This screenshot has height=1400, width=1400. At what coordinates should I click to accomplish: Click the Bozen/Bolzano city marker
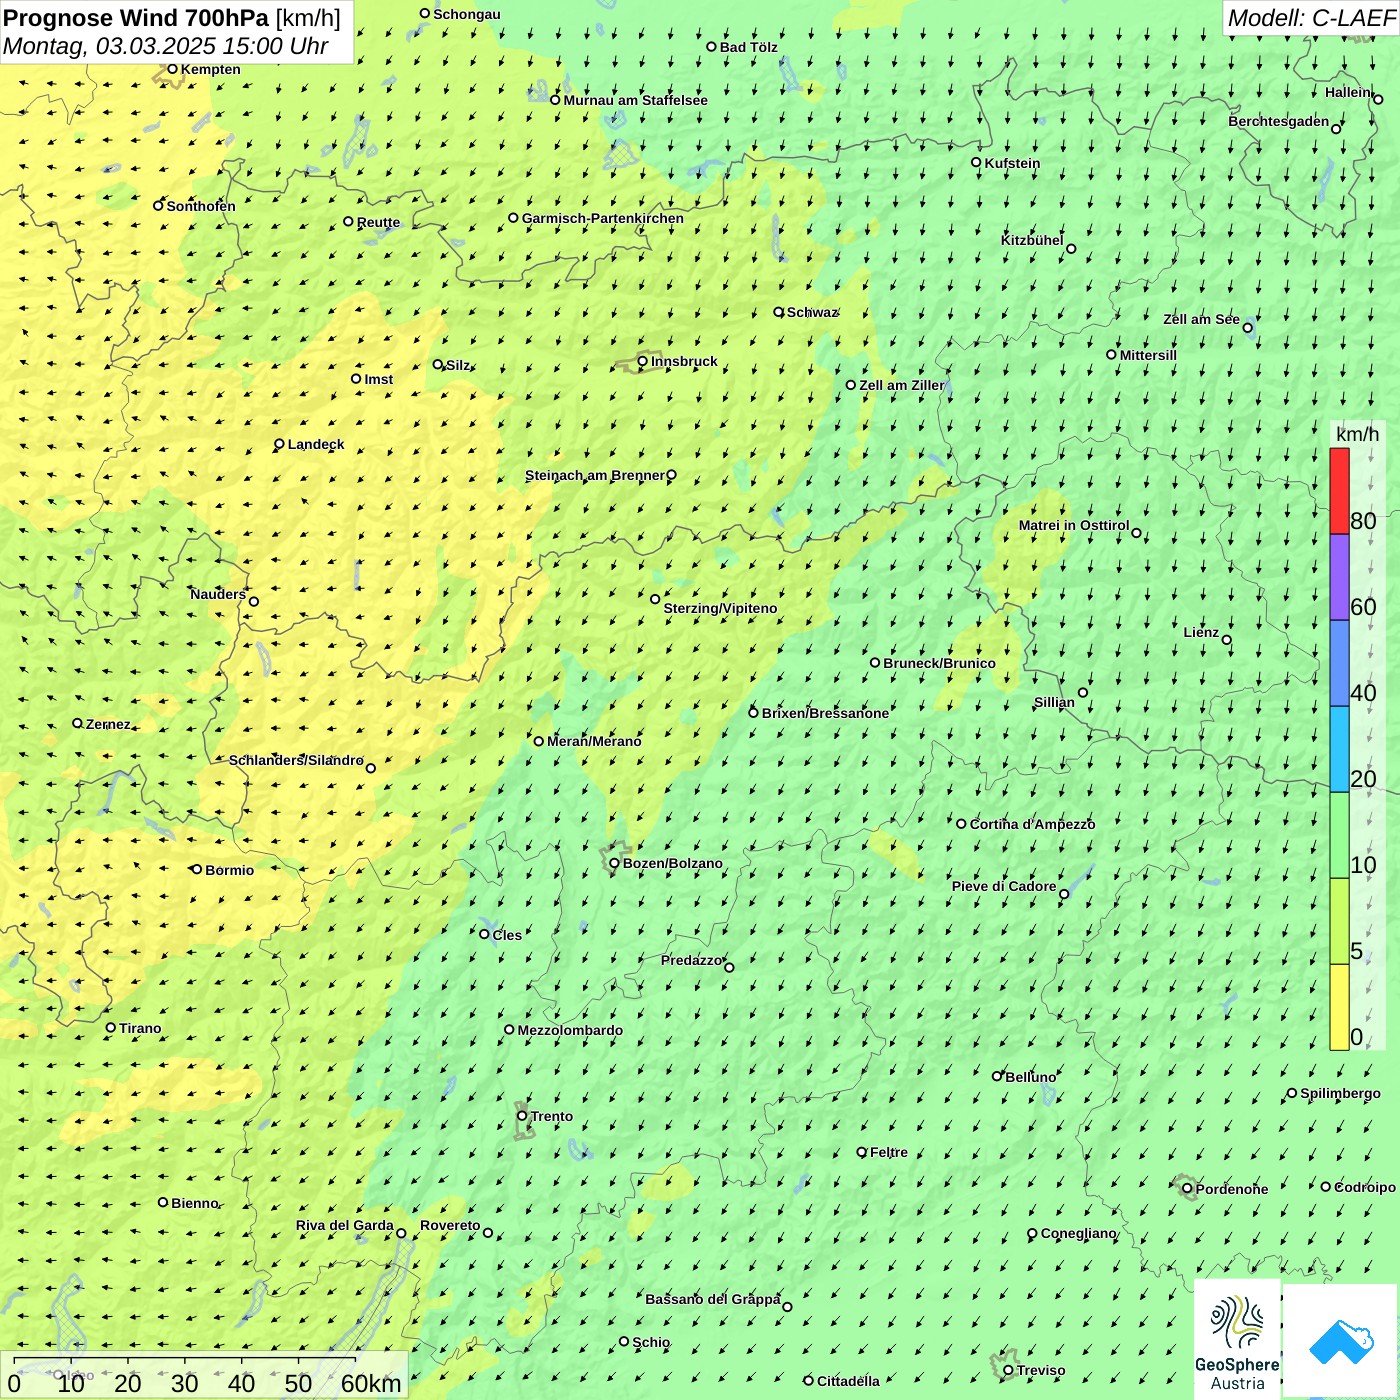[615, 863]
